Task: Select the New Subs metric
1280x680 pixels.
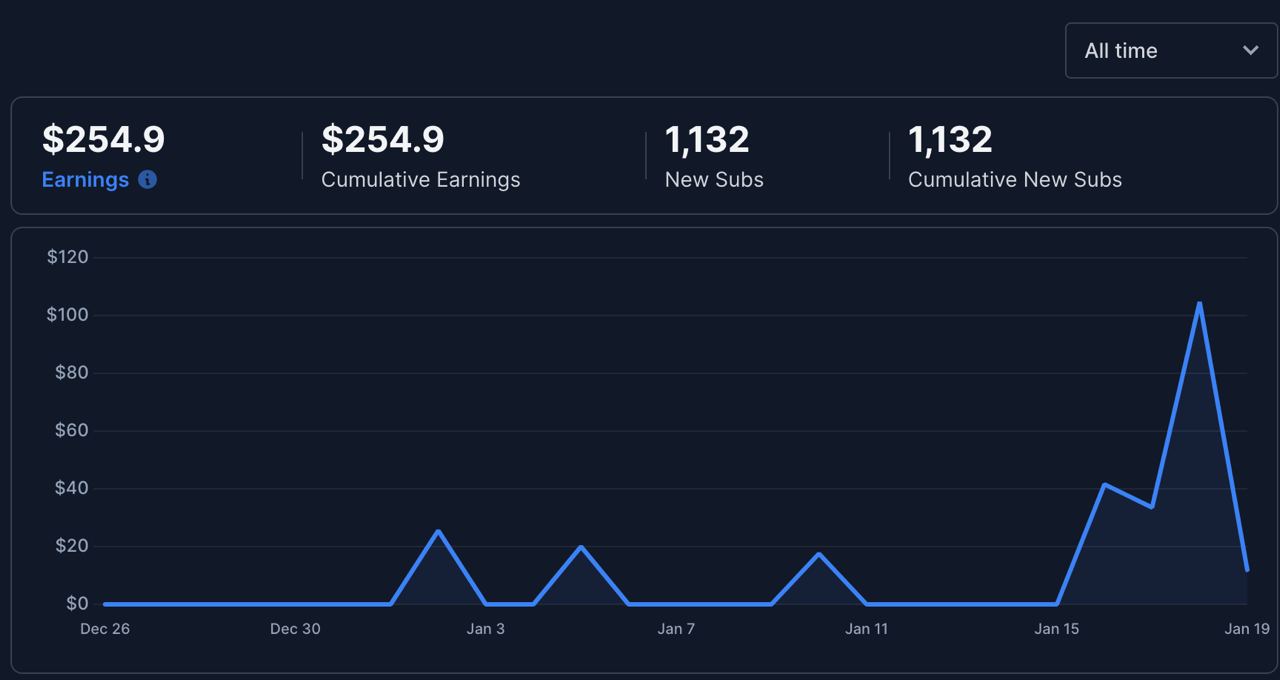Action: pyautogui.click(x=714, y=180)
